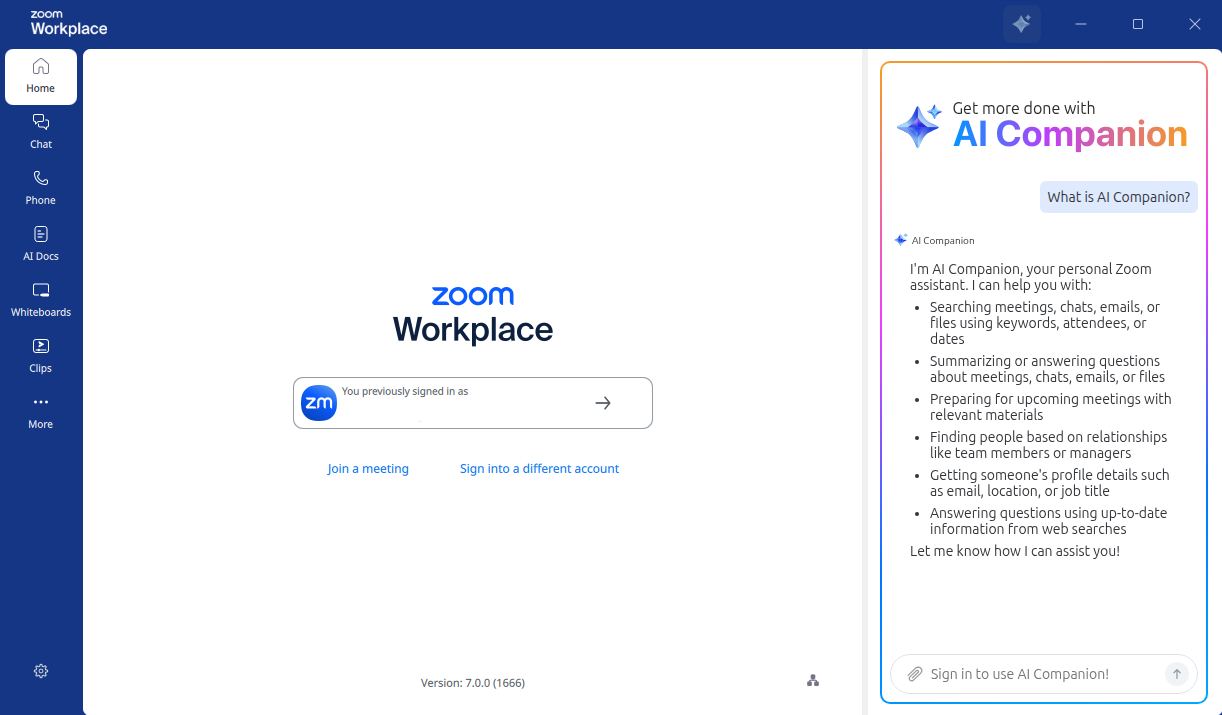This screenshot has height=715, width=1222.
Task: Open the Home tab in sidebar
Action: 41,76
